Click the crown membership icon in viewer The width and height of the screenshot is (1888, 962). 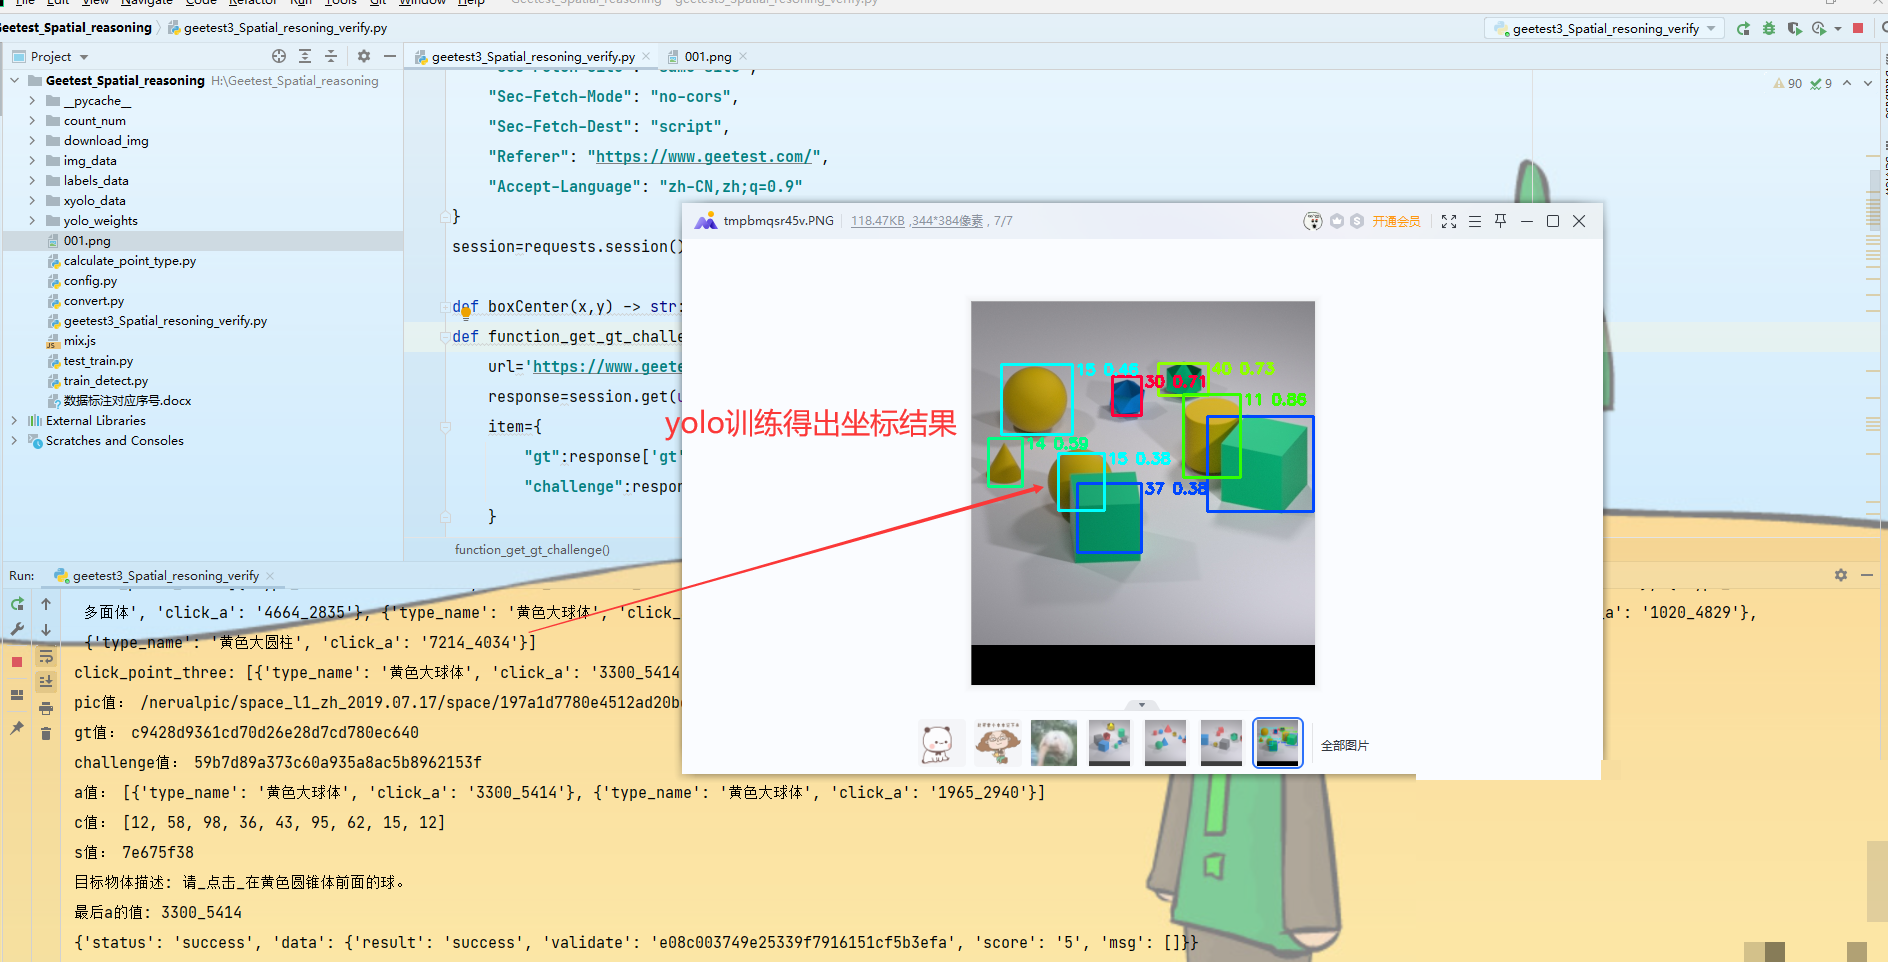(1337, 221)
